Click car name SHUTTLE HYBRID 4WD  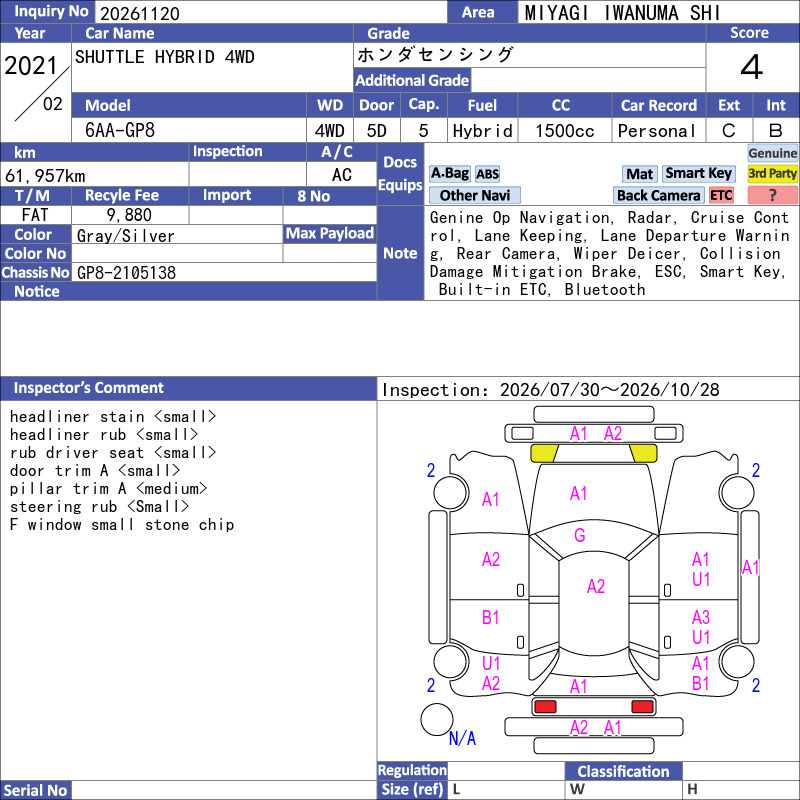[164, 57]
